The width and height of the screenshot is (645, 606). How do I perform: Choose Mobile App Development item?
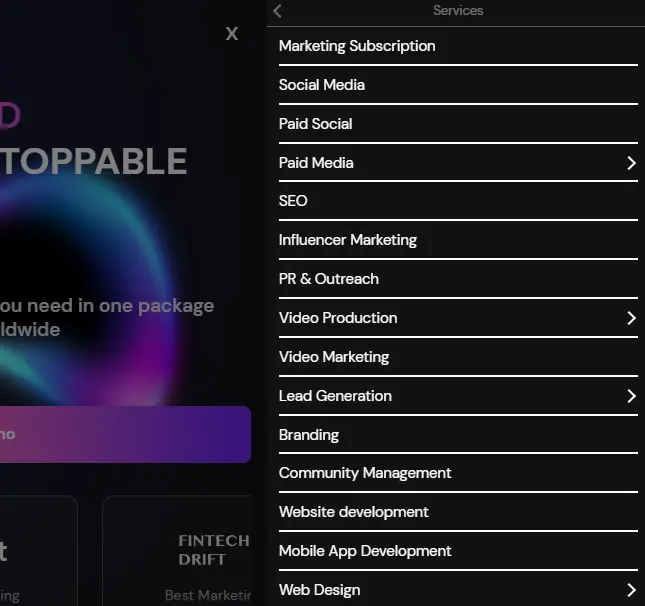(x=365, y=551)
